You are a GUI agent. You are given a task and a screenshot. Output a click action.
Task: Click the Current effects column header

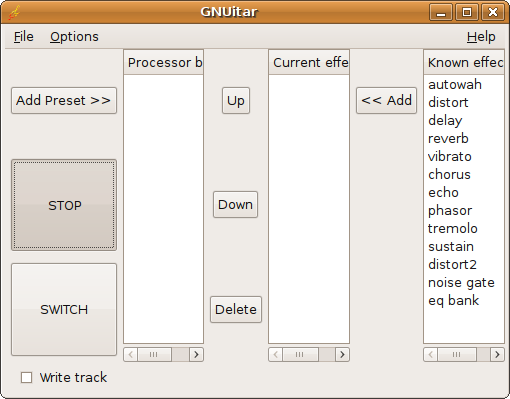[x=309, y=62]
